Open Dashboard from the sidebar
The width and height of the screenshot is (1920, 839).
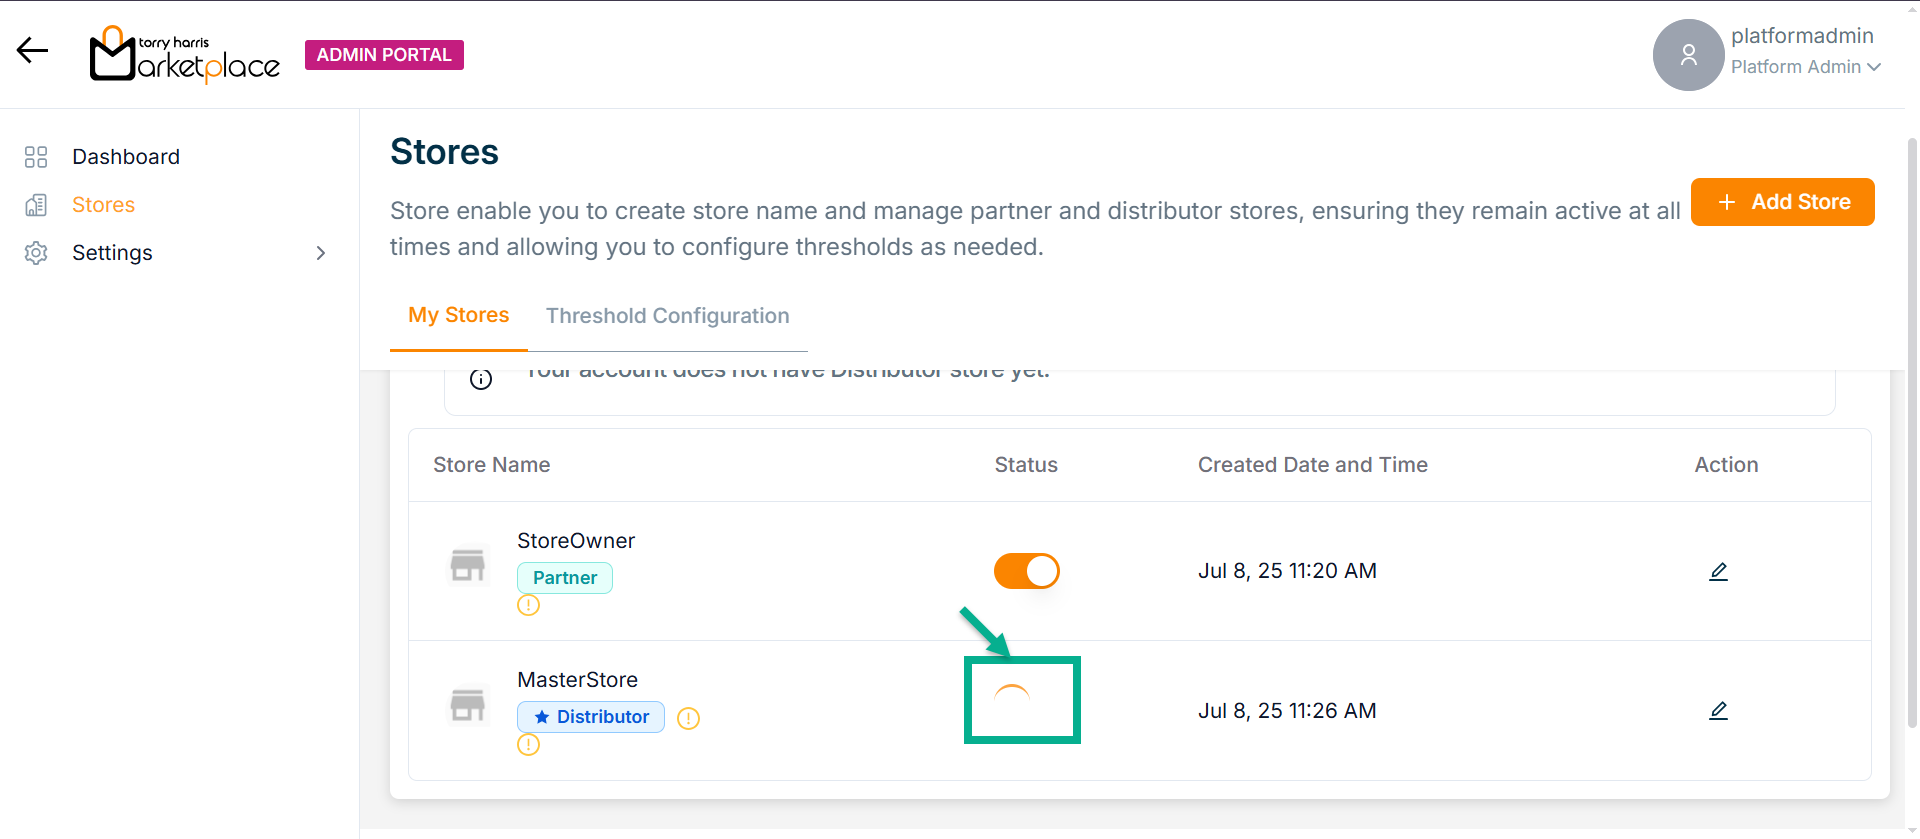coord(126,157)
